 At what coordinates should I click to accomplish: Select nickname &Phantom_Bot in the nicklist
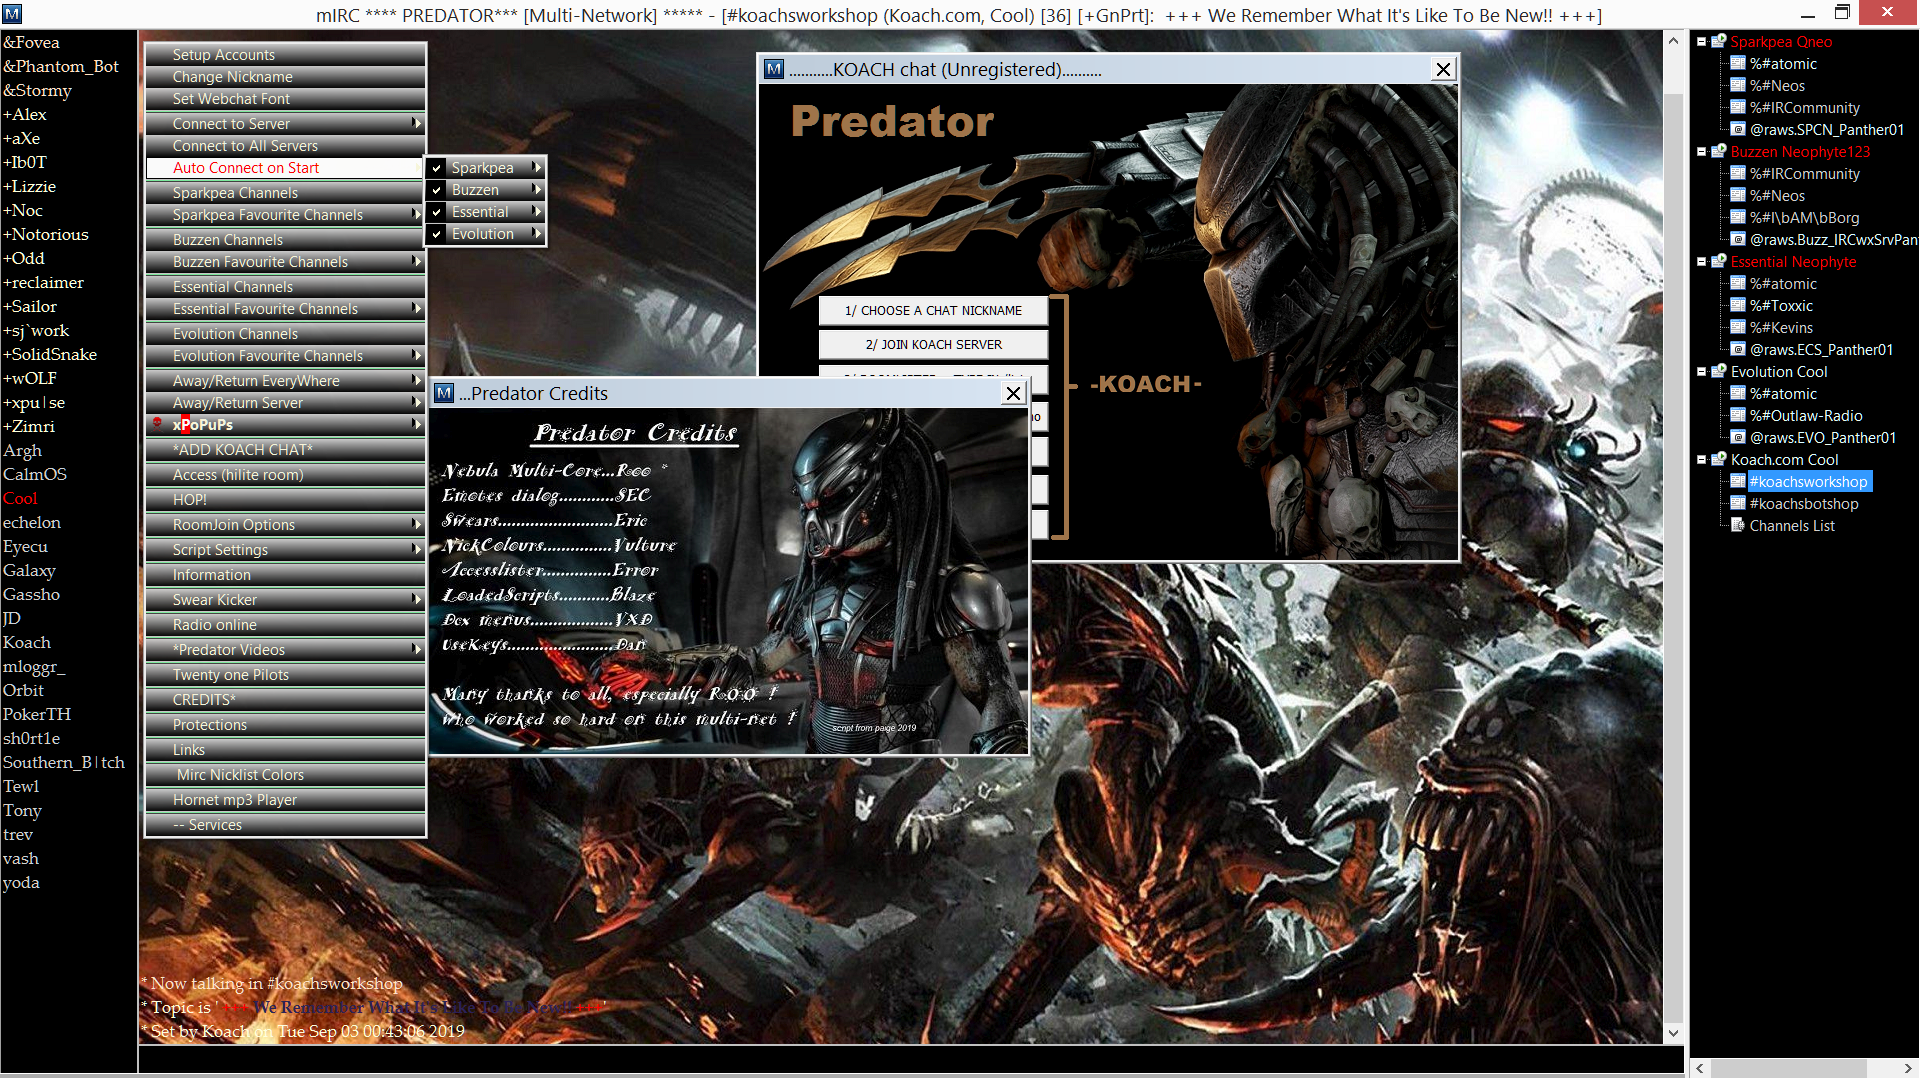pos(61,66)
